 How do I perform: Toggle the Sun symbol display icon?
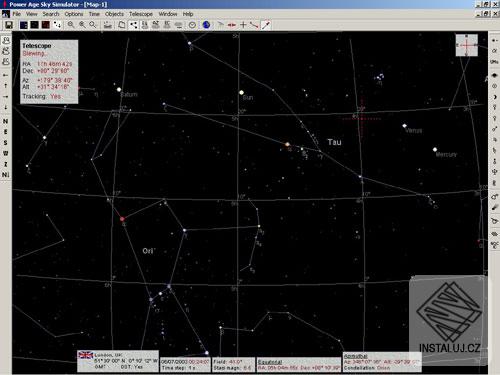tap(494, 86)
